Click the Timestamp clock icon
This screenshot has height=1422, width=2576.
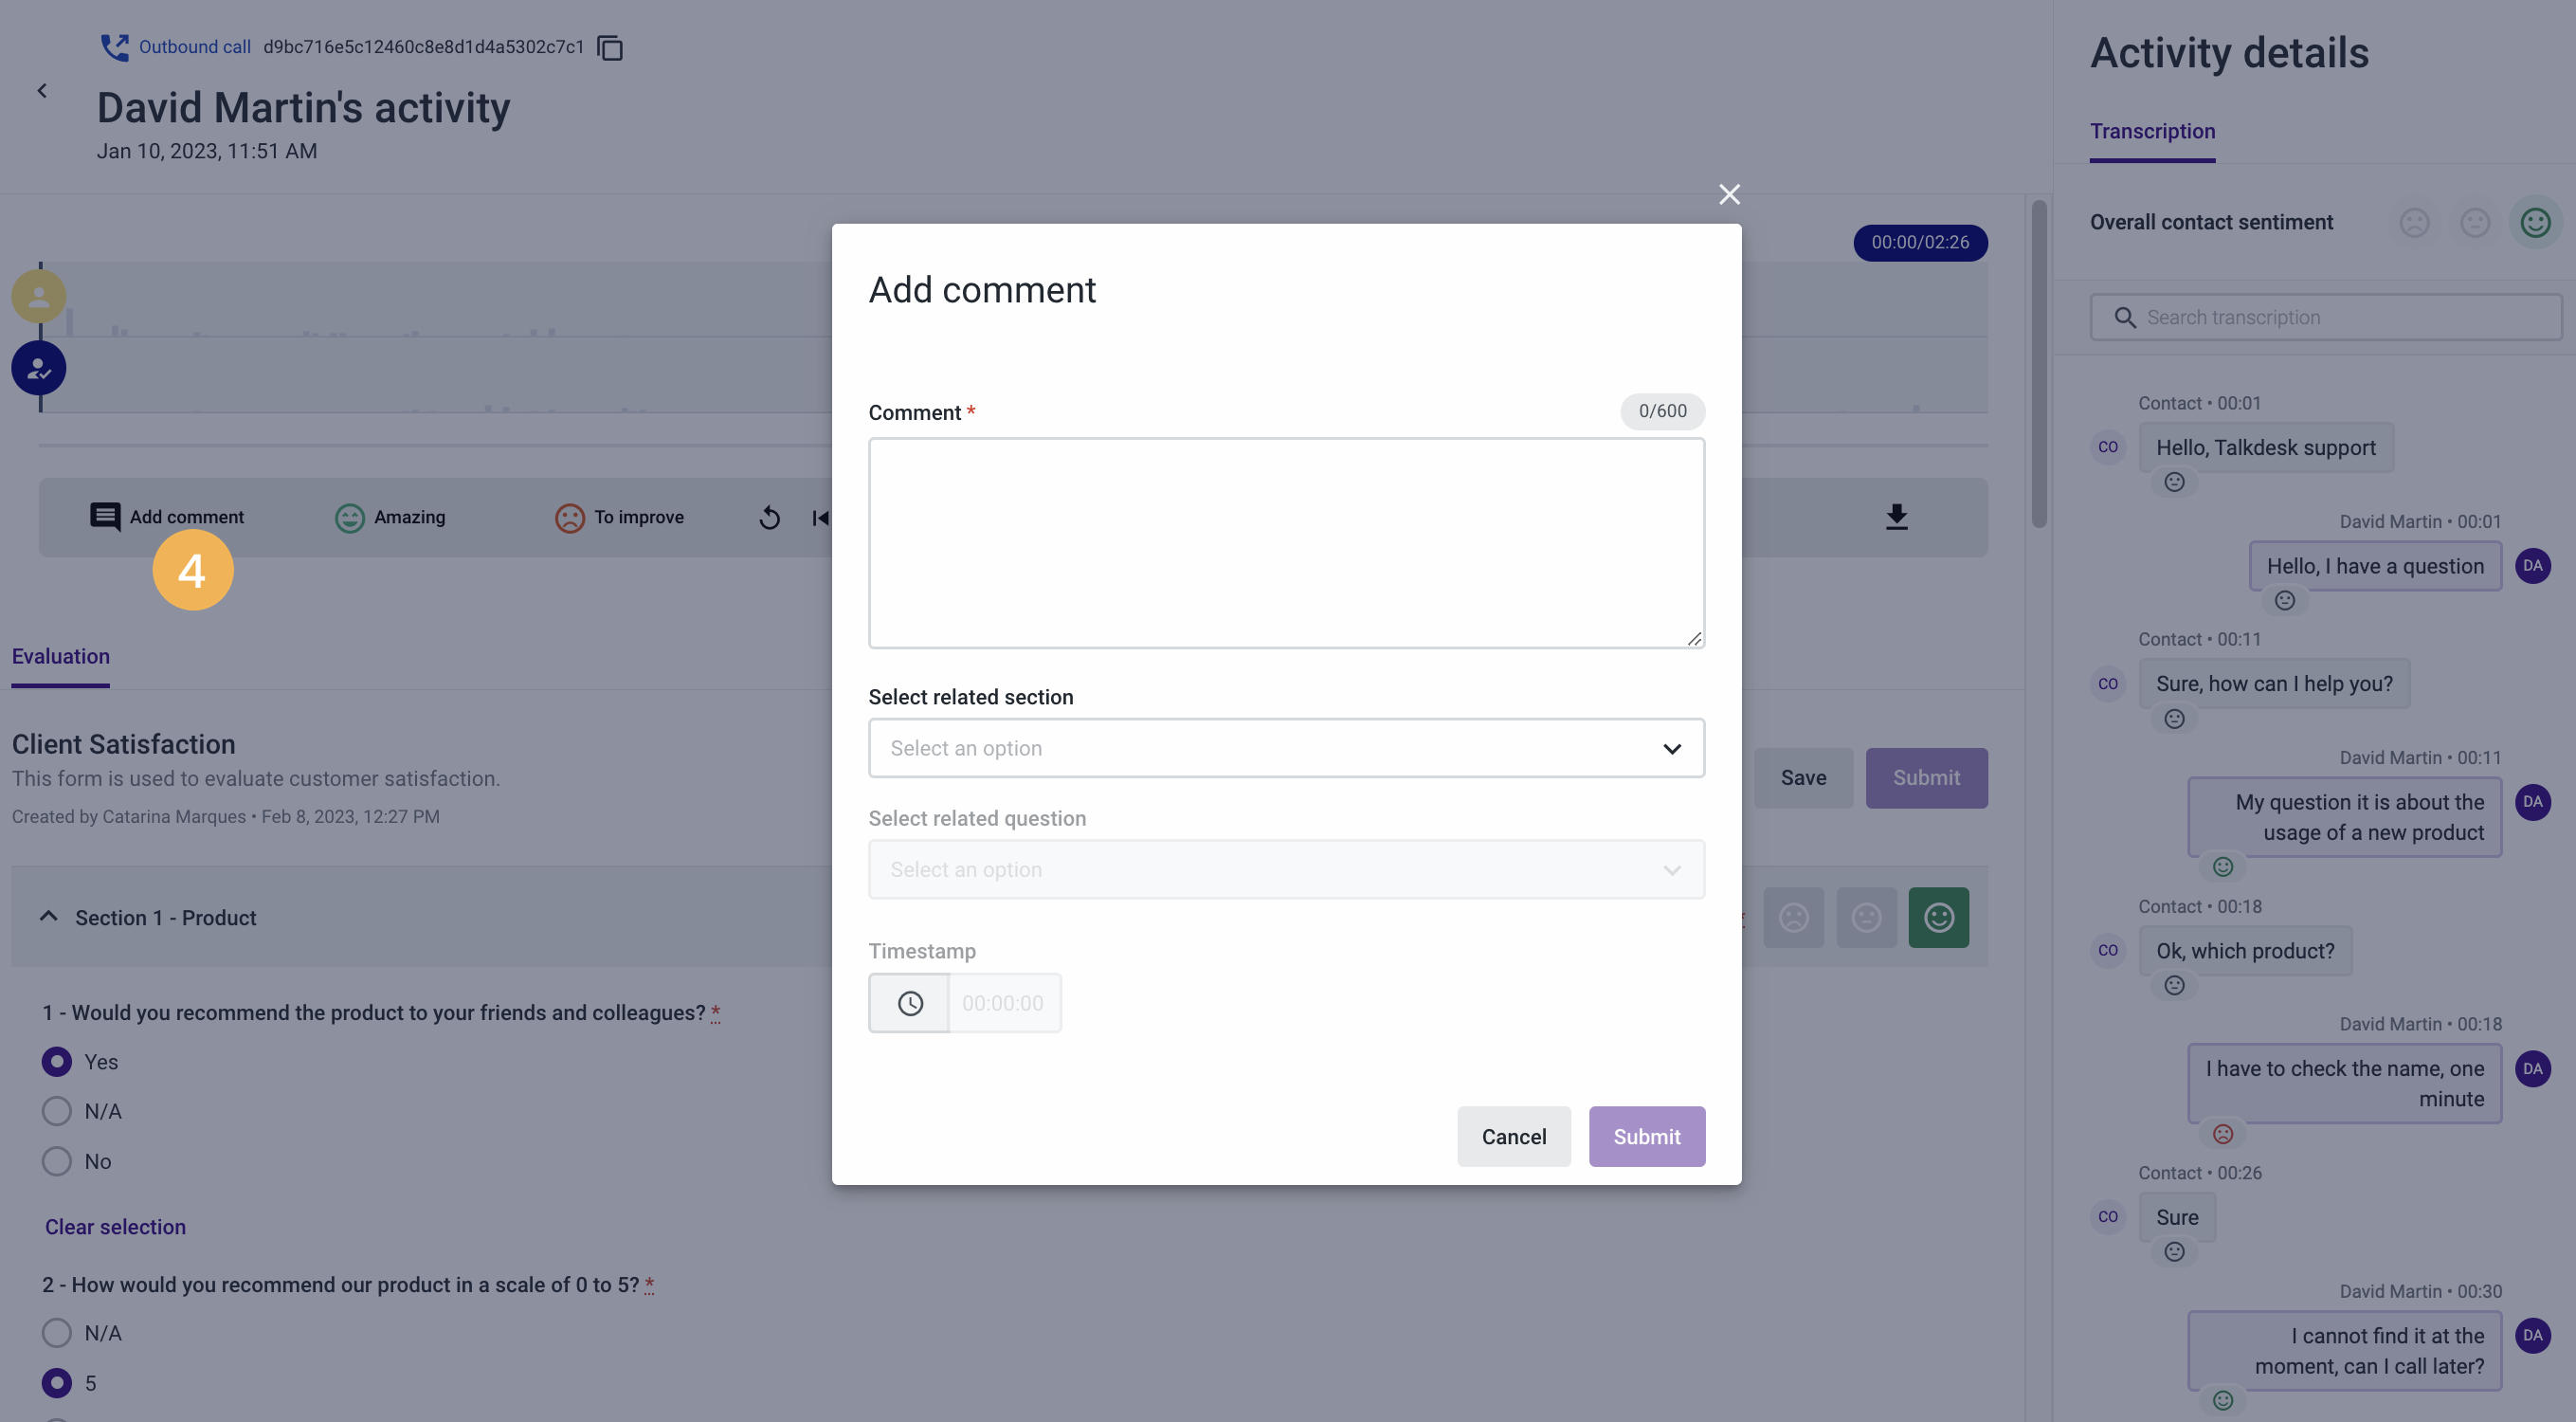(x=909, y=1003)
